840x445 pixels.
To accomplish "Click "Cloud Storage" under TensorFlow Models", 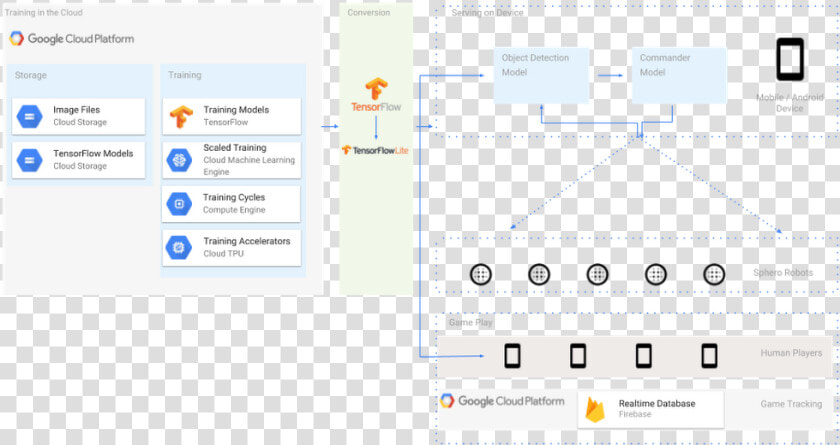I will click(80, 166).
